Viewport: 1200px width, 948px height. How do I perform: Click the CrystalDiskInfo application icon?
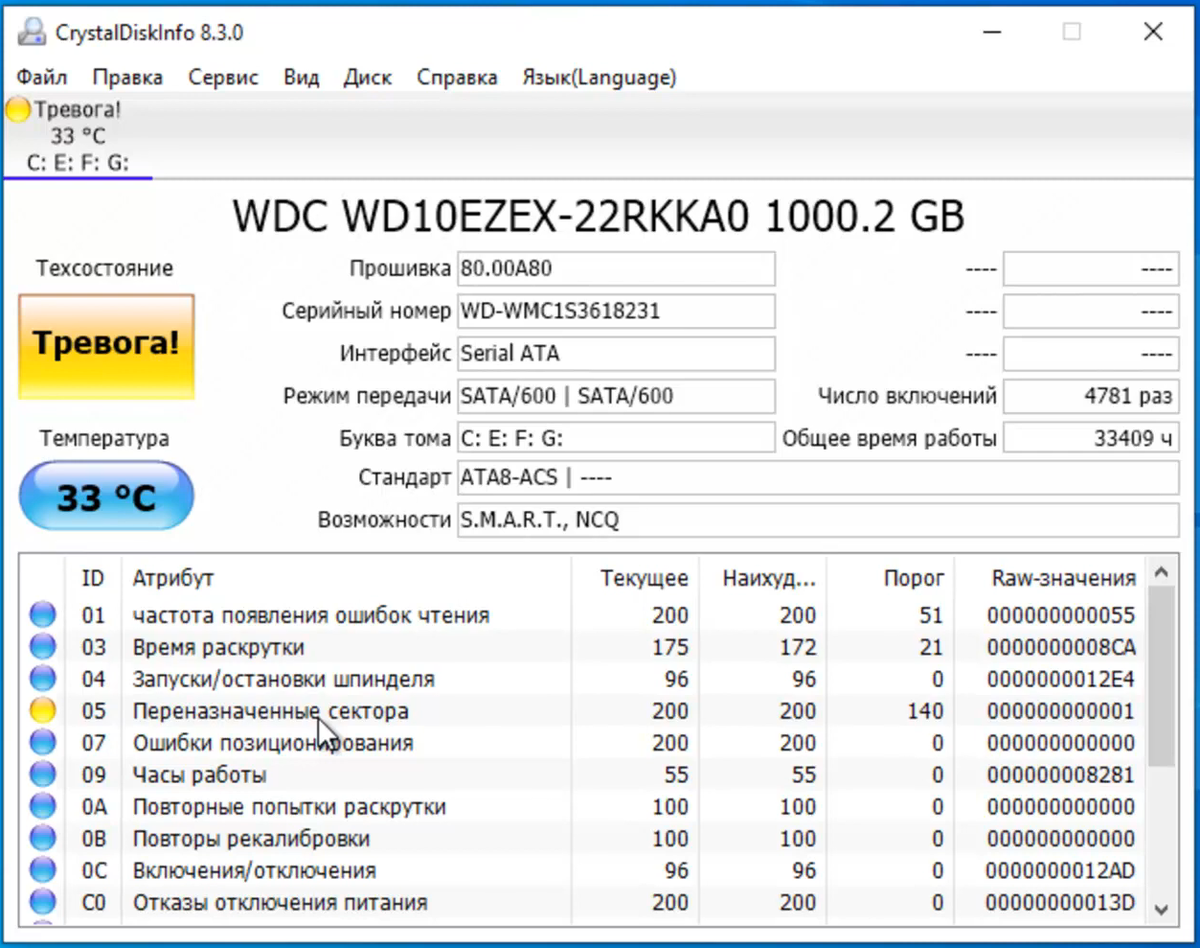pos(31,31)
